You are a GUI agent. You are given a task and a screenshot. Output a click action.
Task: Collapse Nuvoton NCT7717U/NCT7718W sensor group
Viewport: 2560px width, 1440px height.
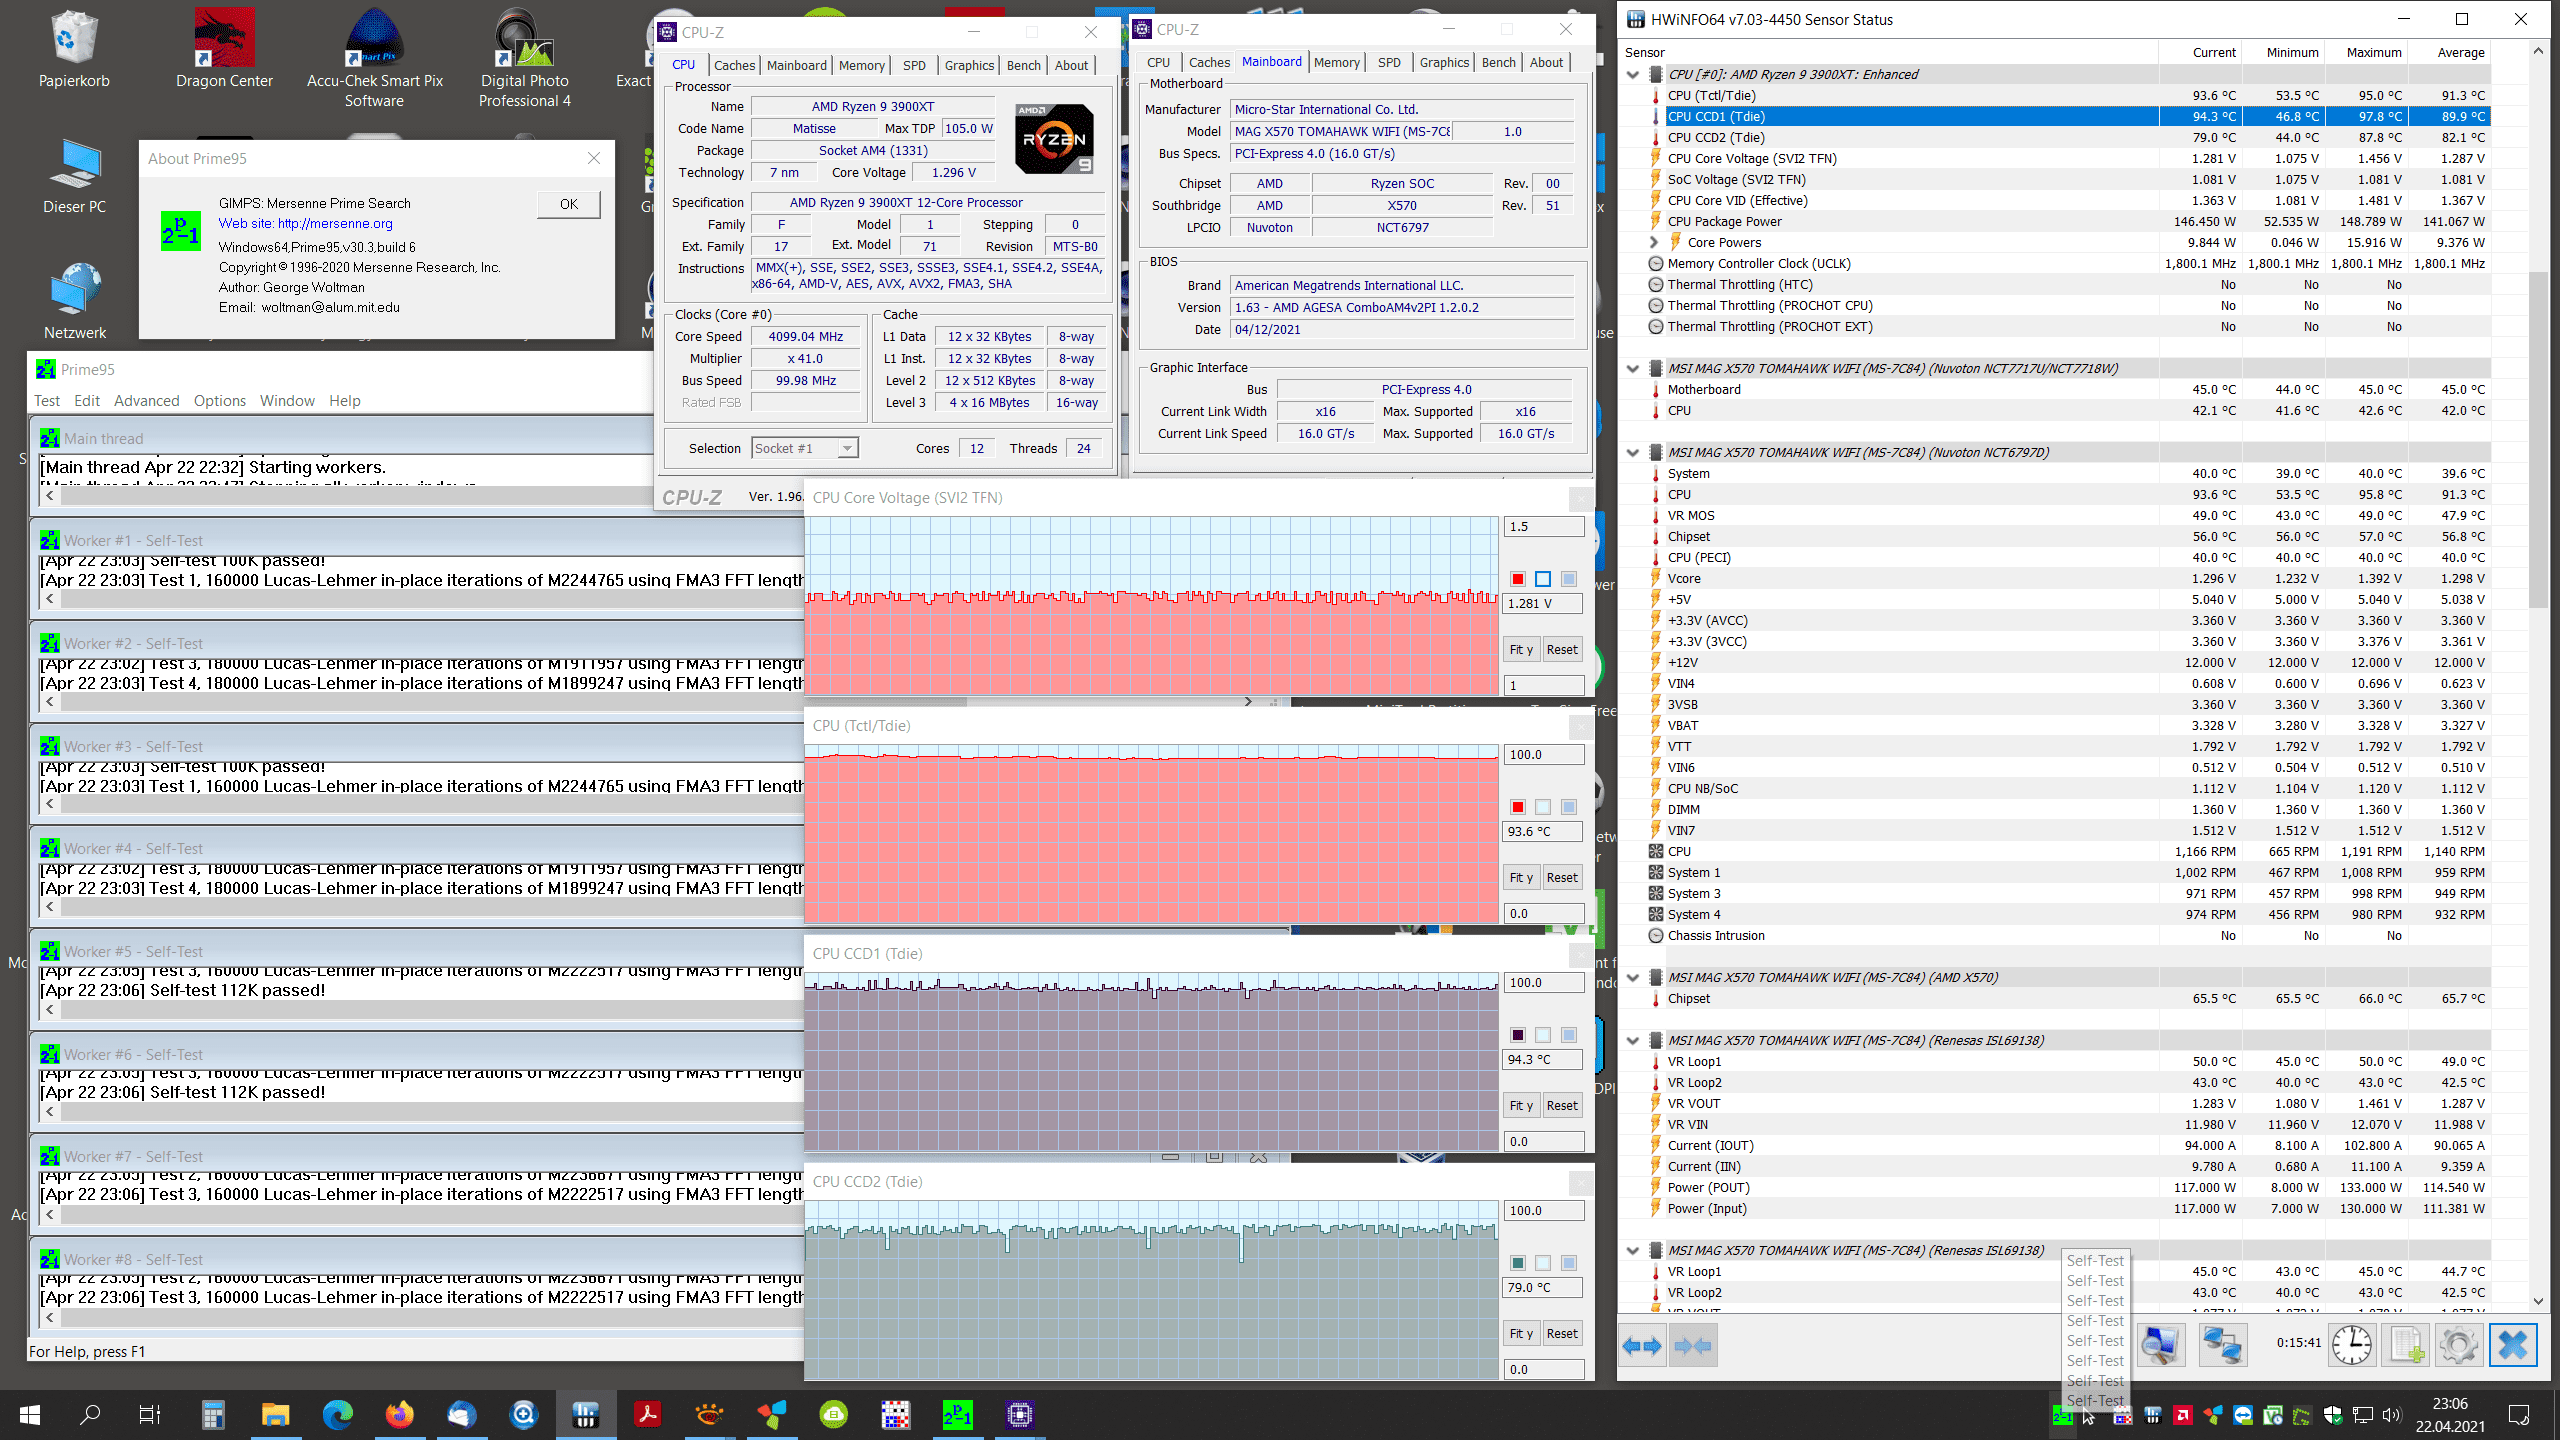pos(1633,369)
